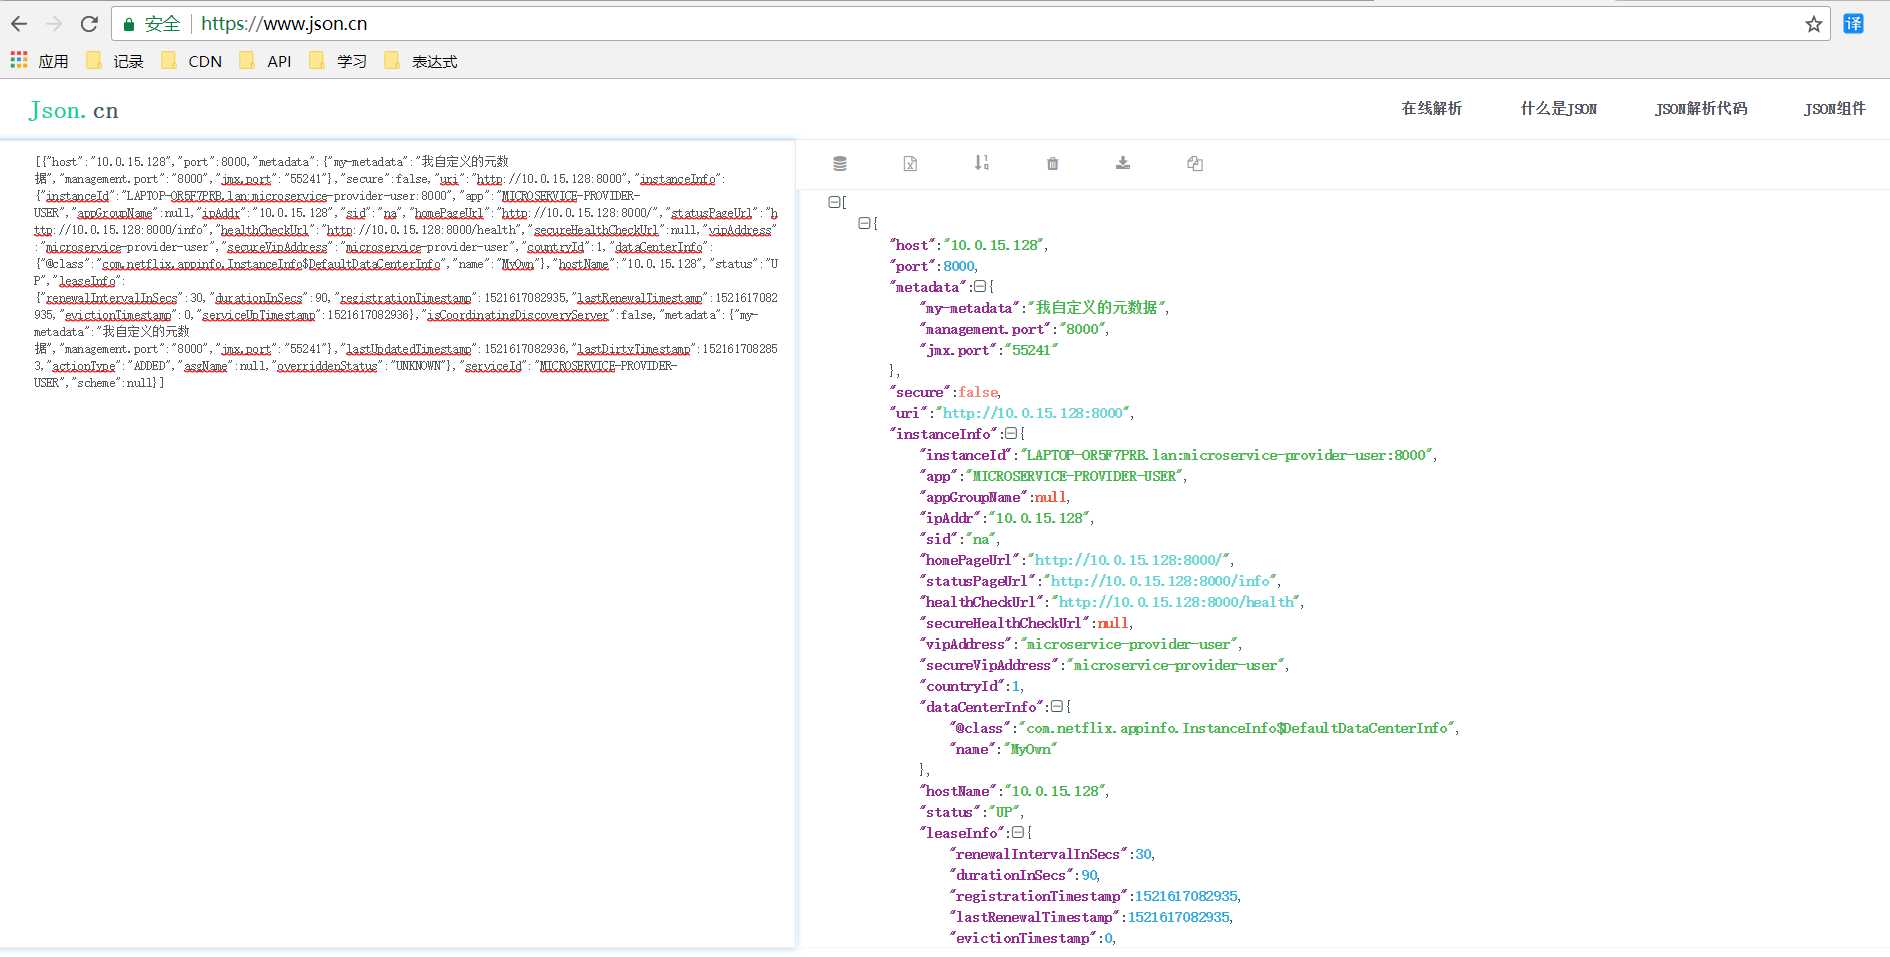Viewport: 1890px width, 957px height.
Task: Open the API bookmark folder
Action: coord(265,61)
